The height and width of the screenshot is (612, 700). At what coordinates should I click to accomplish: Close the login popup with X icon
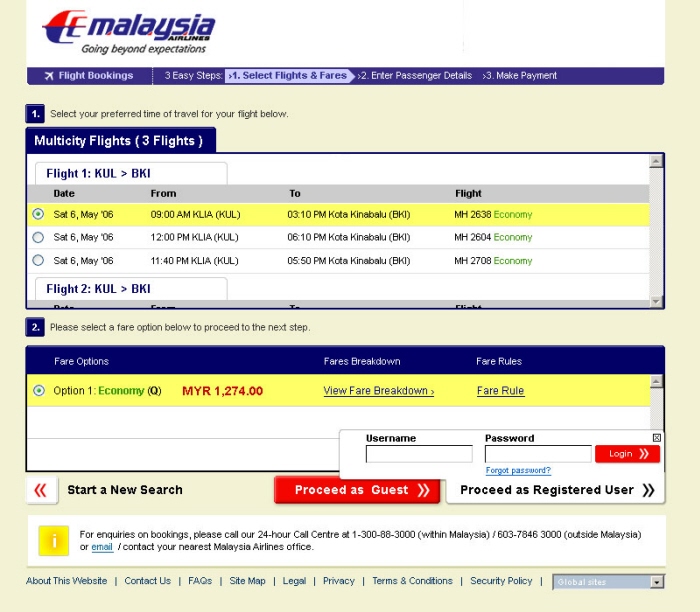click(657, 438)
